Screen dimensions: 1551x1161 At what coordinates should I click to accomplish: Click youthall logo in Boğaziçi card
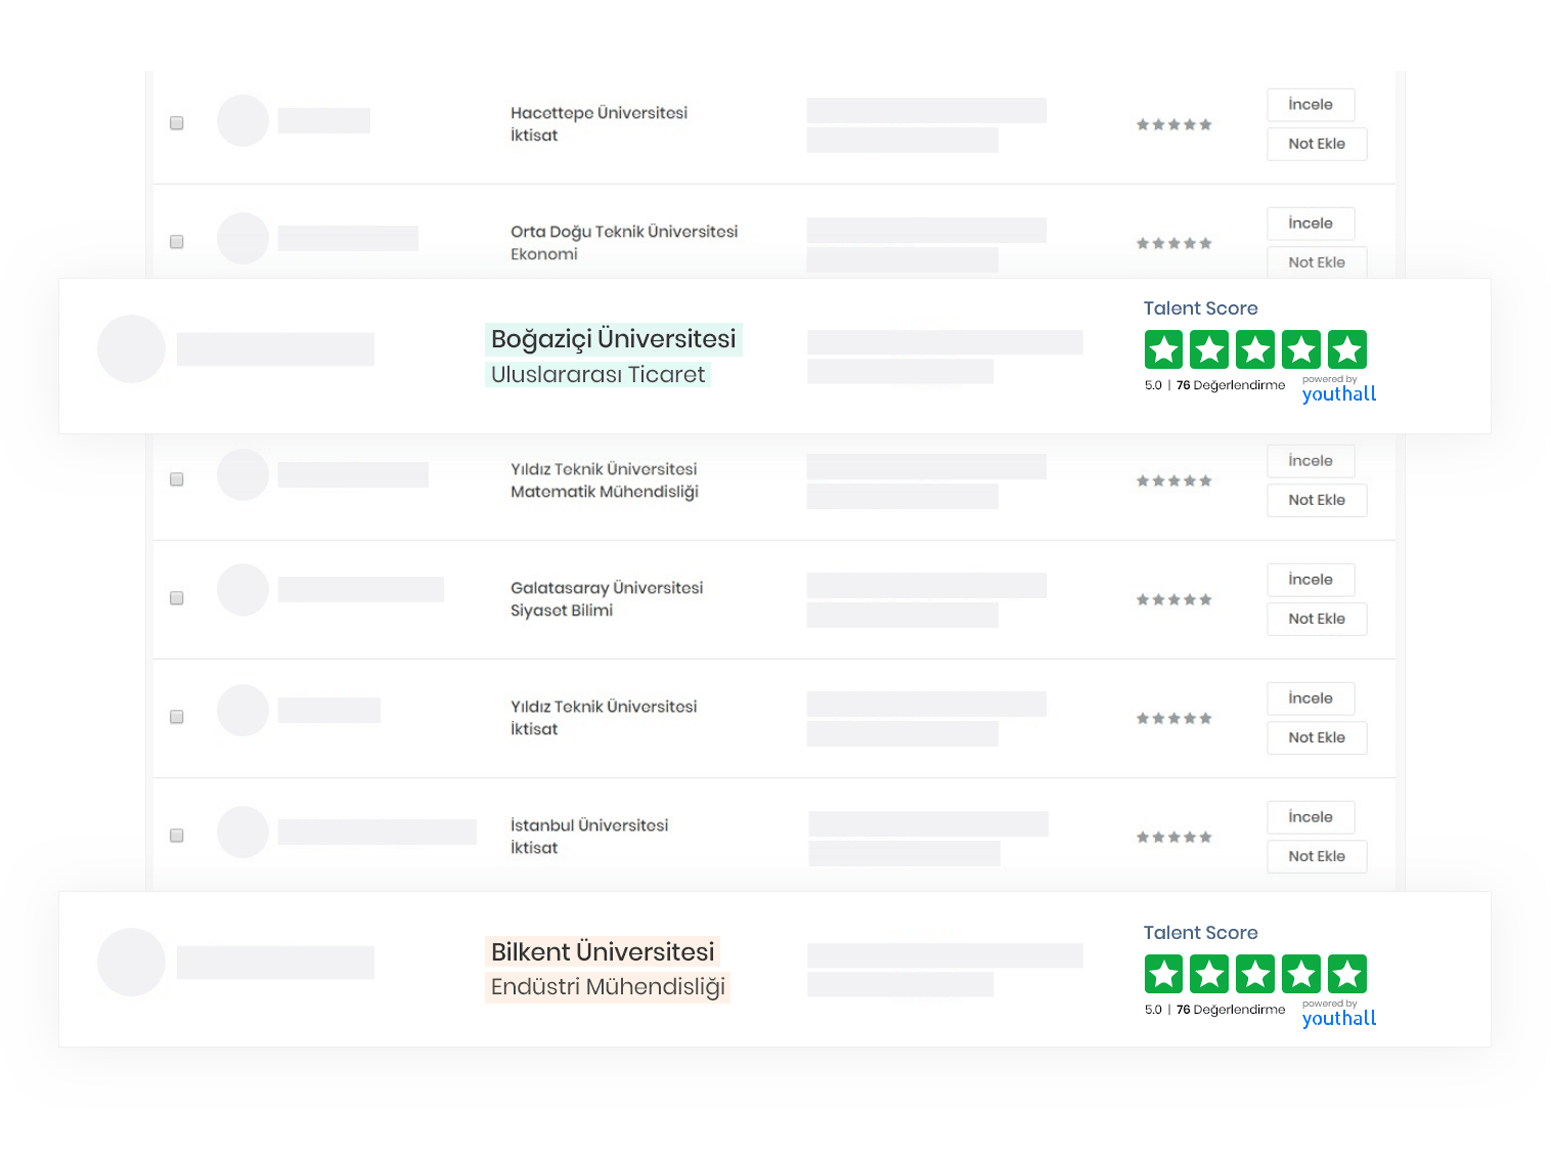click(1339, 393)
